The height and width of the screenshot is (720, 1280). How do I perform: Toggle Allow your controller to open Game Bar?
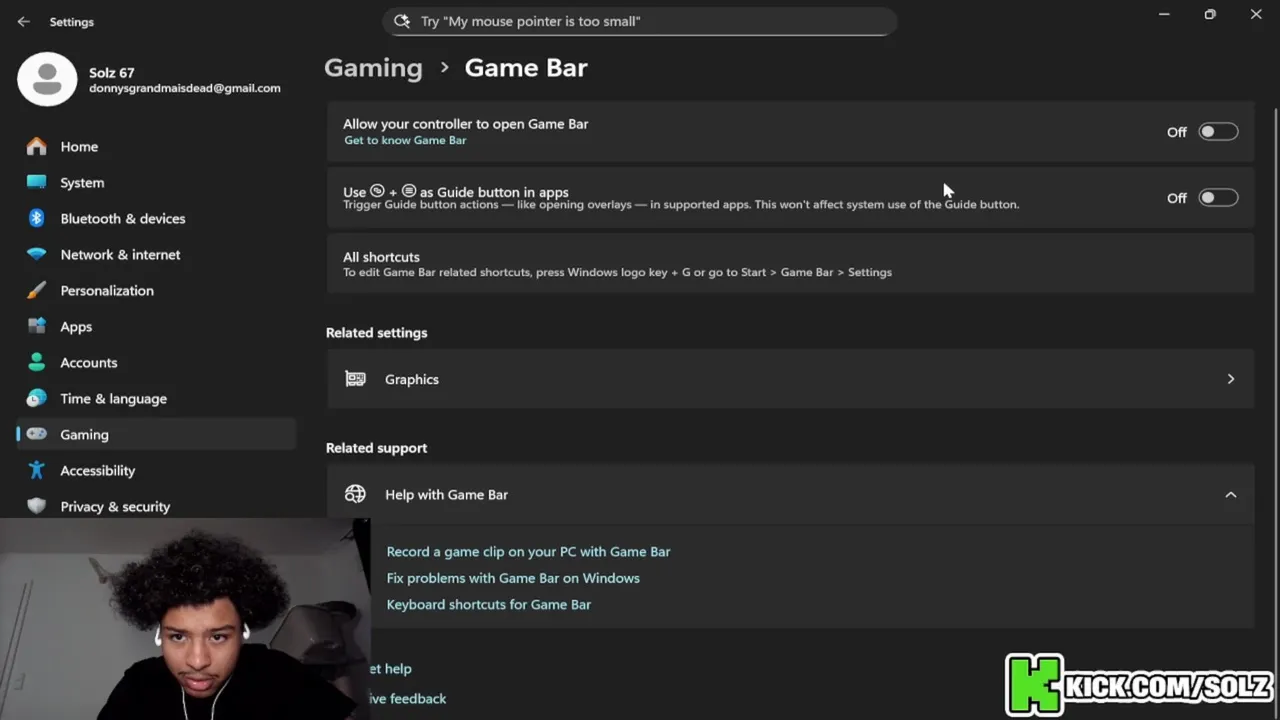point(1218,132)
